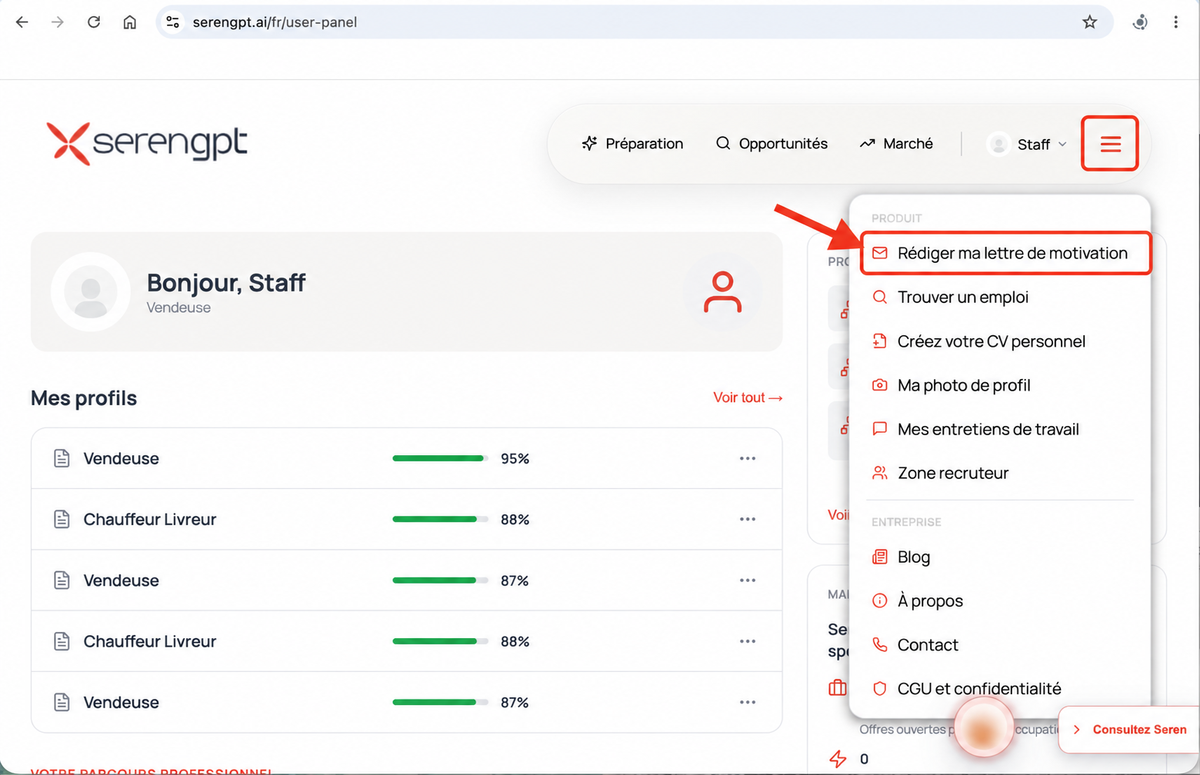Image resolution: width=1200 pixels, height=775 pixels.
Task: Bookmark this page with the star icon
Action: click(x=1090, y=22)
